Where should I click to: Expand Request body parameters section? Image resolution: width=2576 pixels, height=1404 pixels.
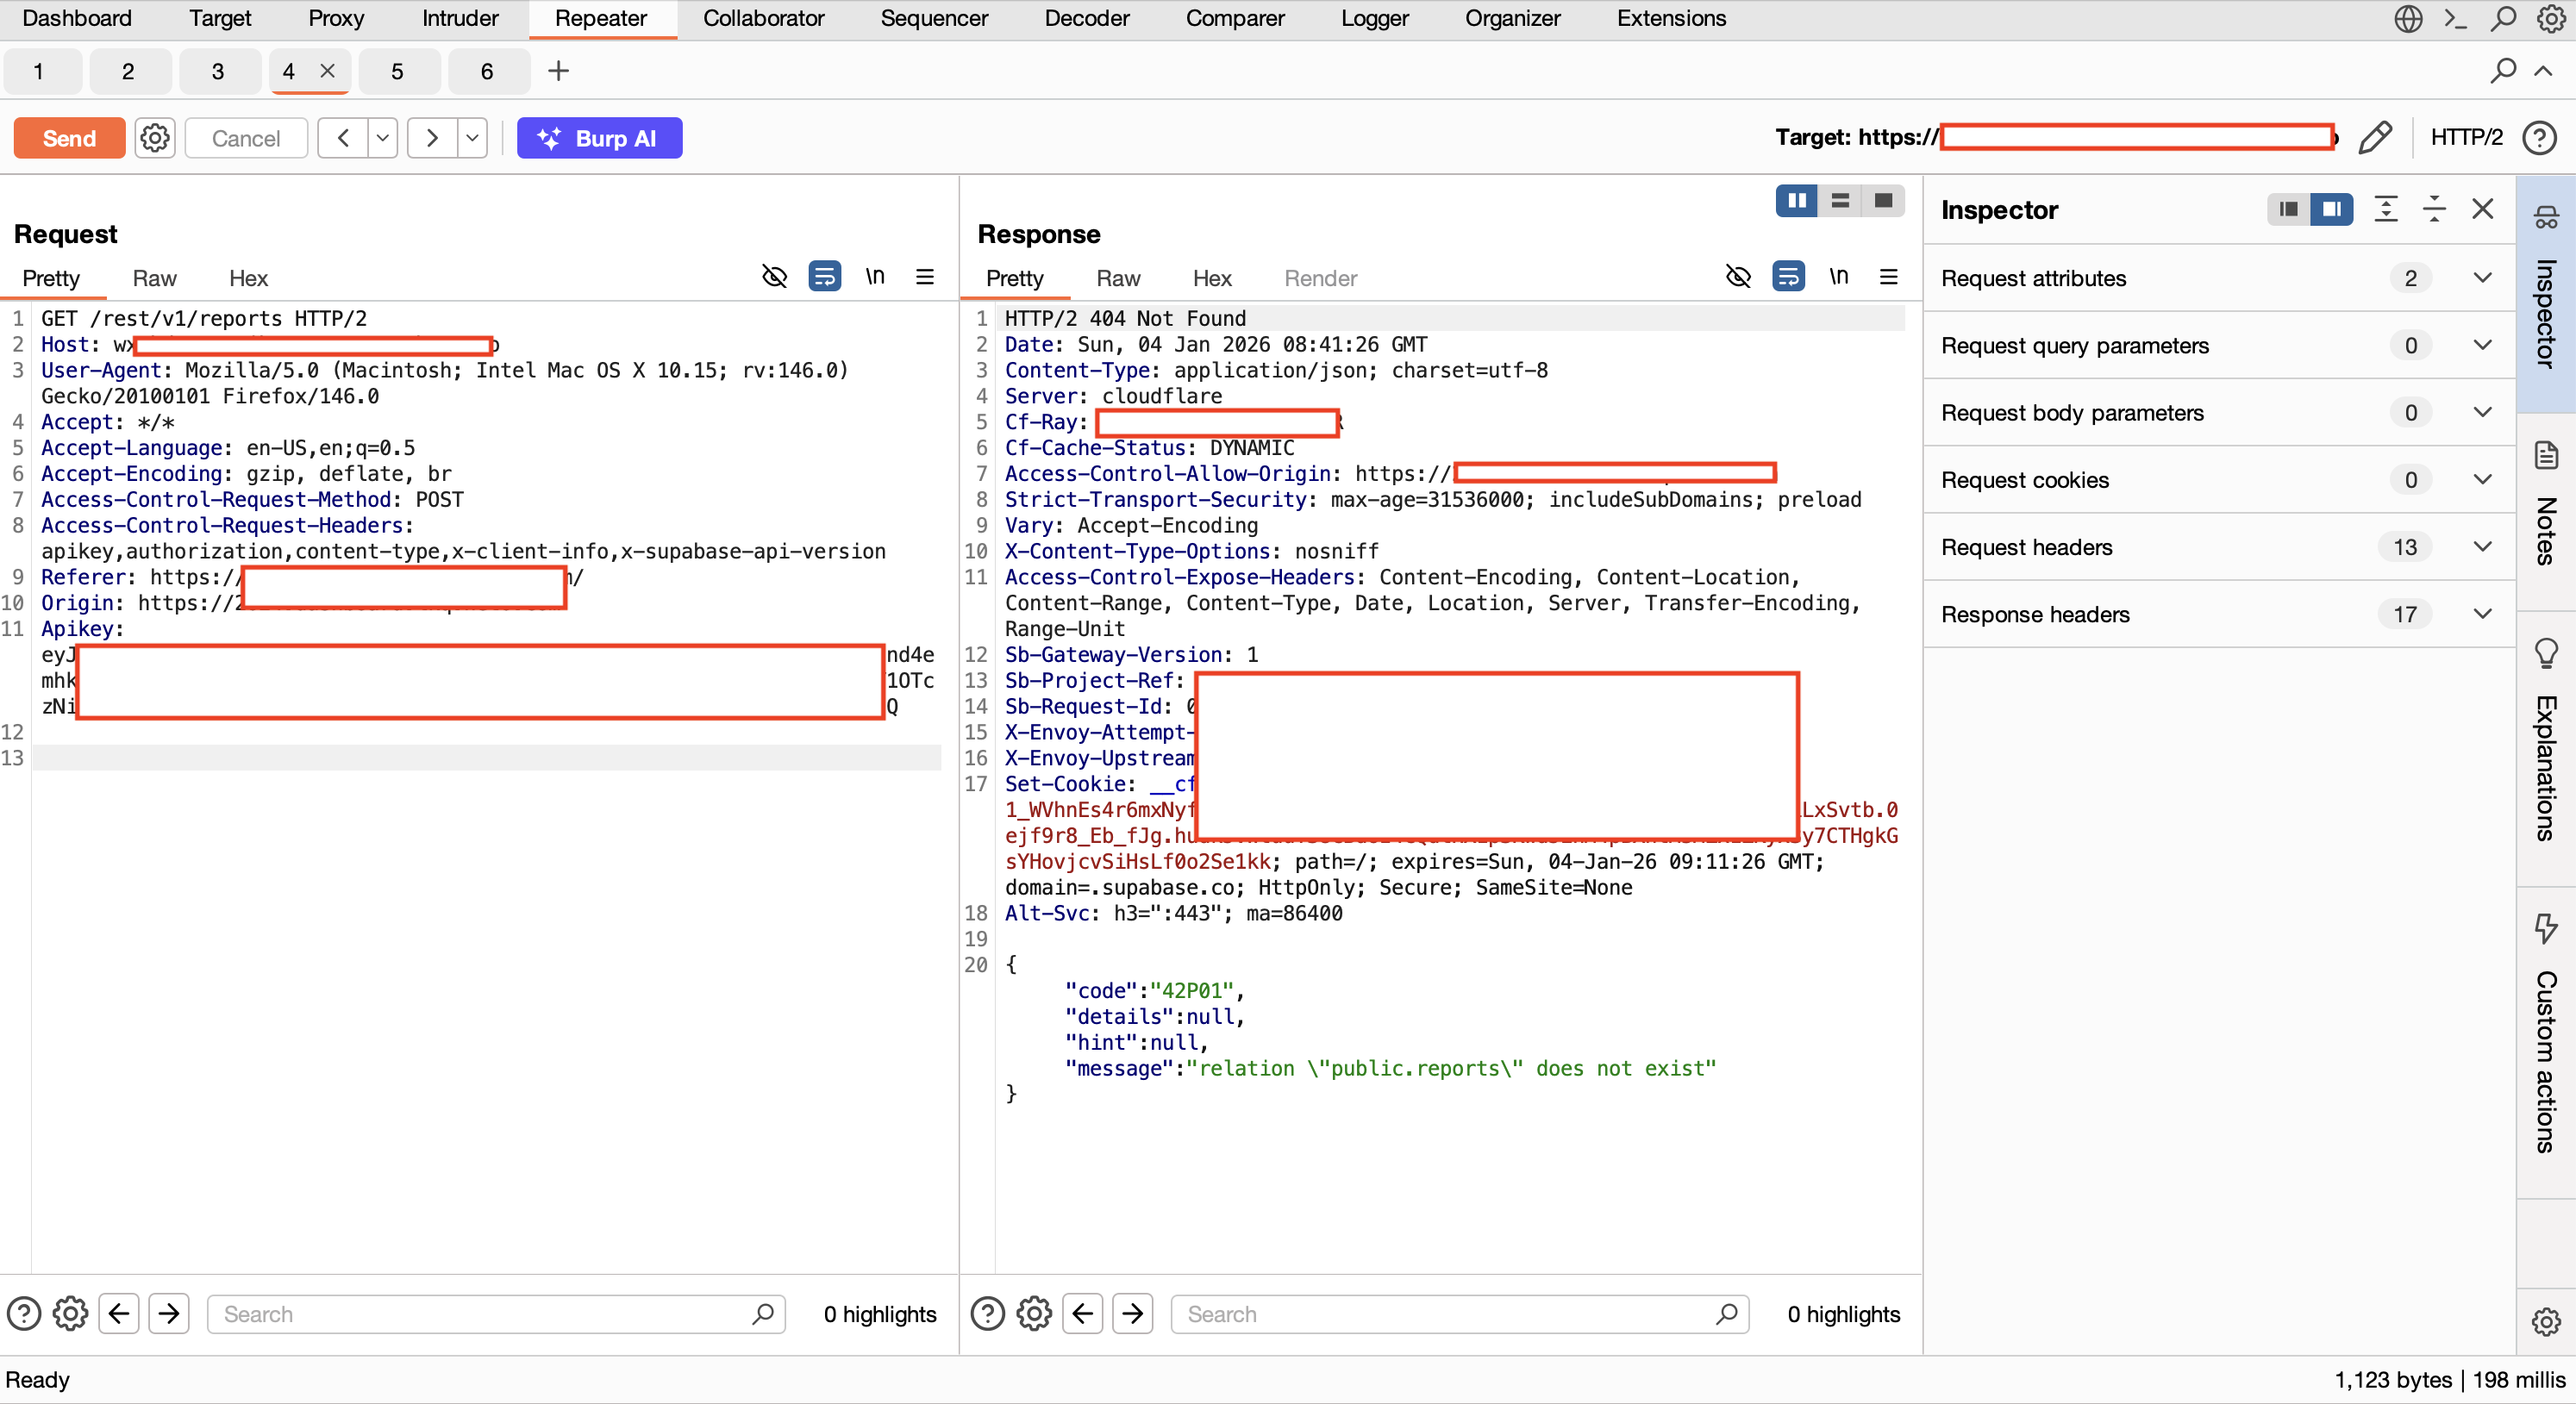click(2219, 412)
